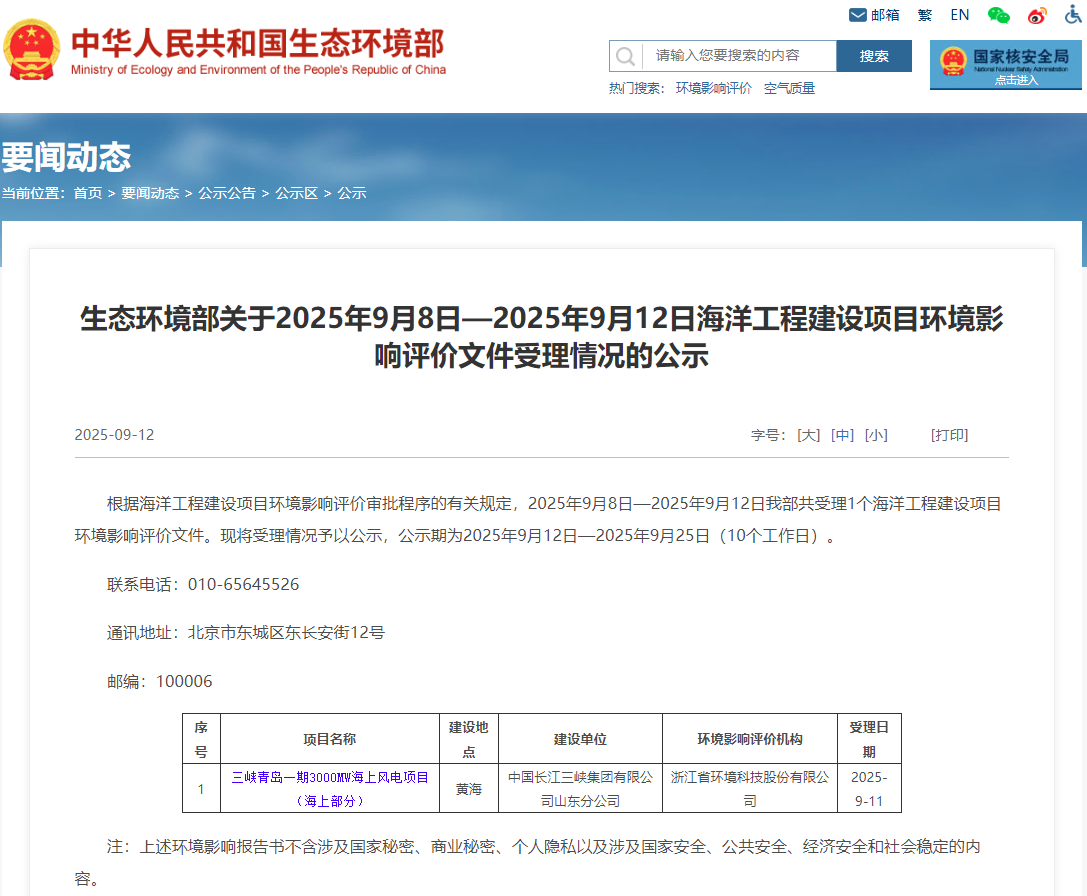
Task: Click the Weibo icon in header
Action: click(1037, 15)
